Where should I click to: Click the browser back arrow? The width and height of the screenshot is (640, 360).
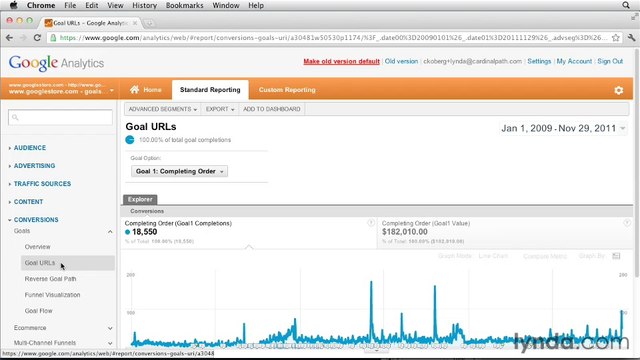tap(9, 38)
